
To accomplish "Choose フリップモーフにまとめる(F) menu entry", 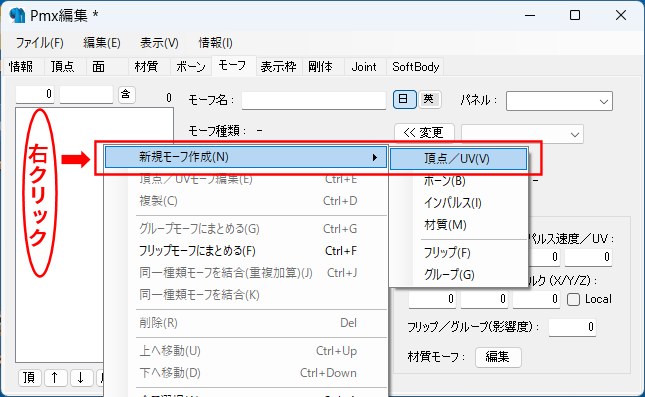I will point(246,251).
